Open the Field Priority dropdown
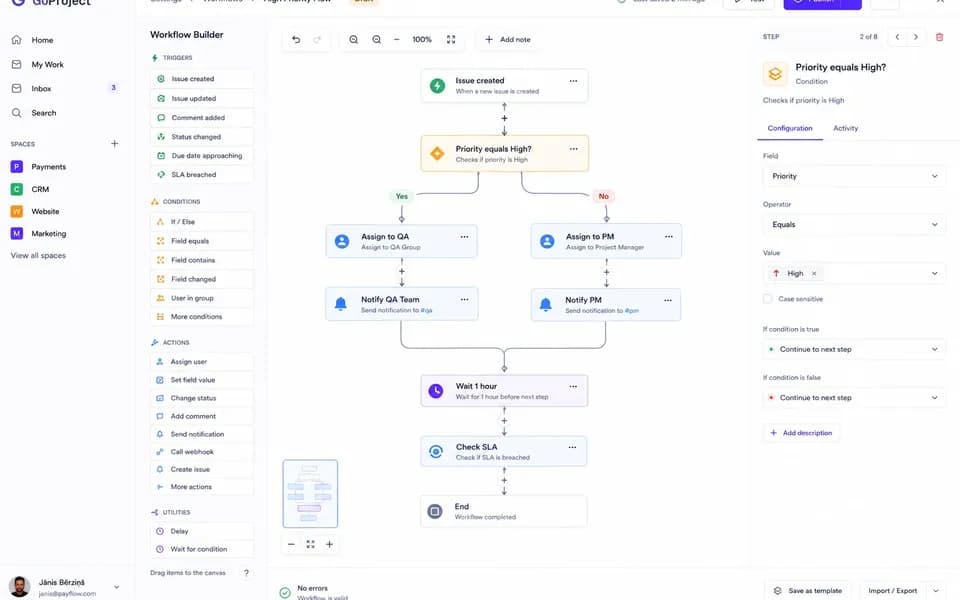Screen dimensions: 960x600 [x=853, y=176]
